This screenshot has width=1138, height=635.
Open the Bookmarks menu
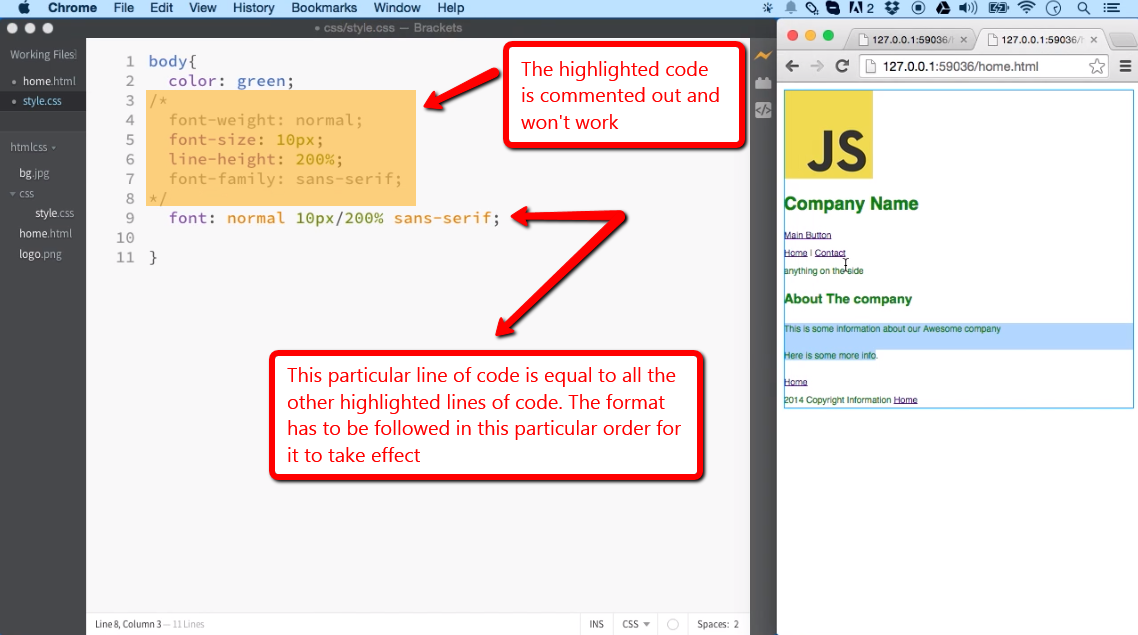324,8
